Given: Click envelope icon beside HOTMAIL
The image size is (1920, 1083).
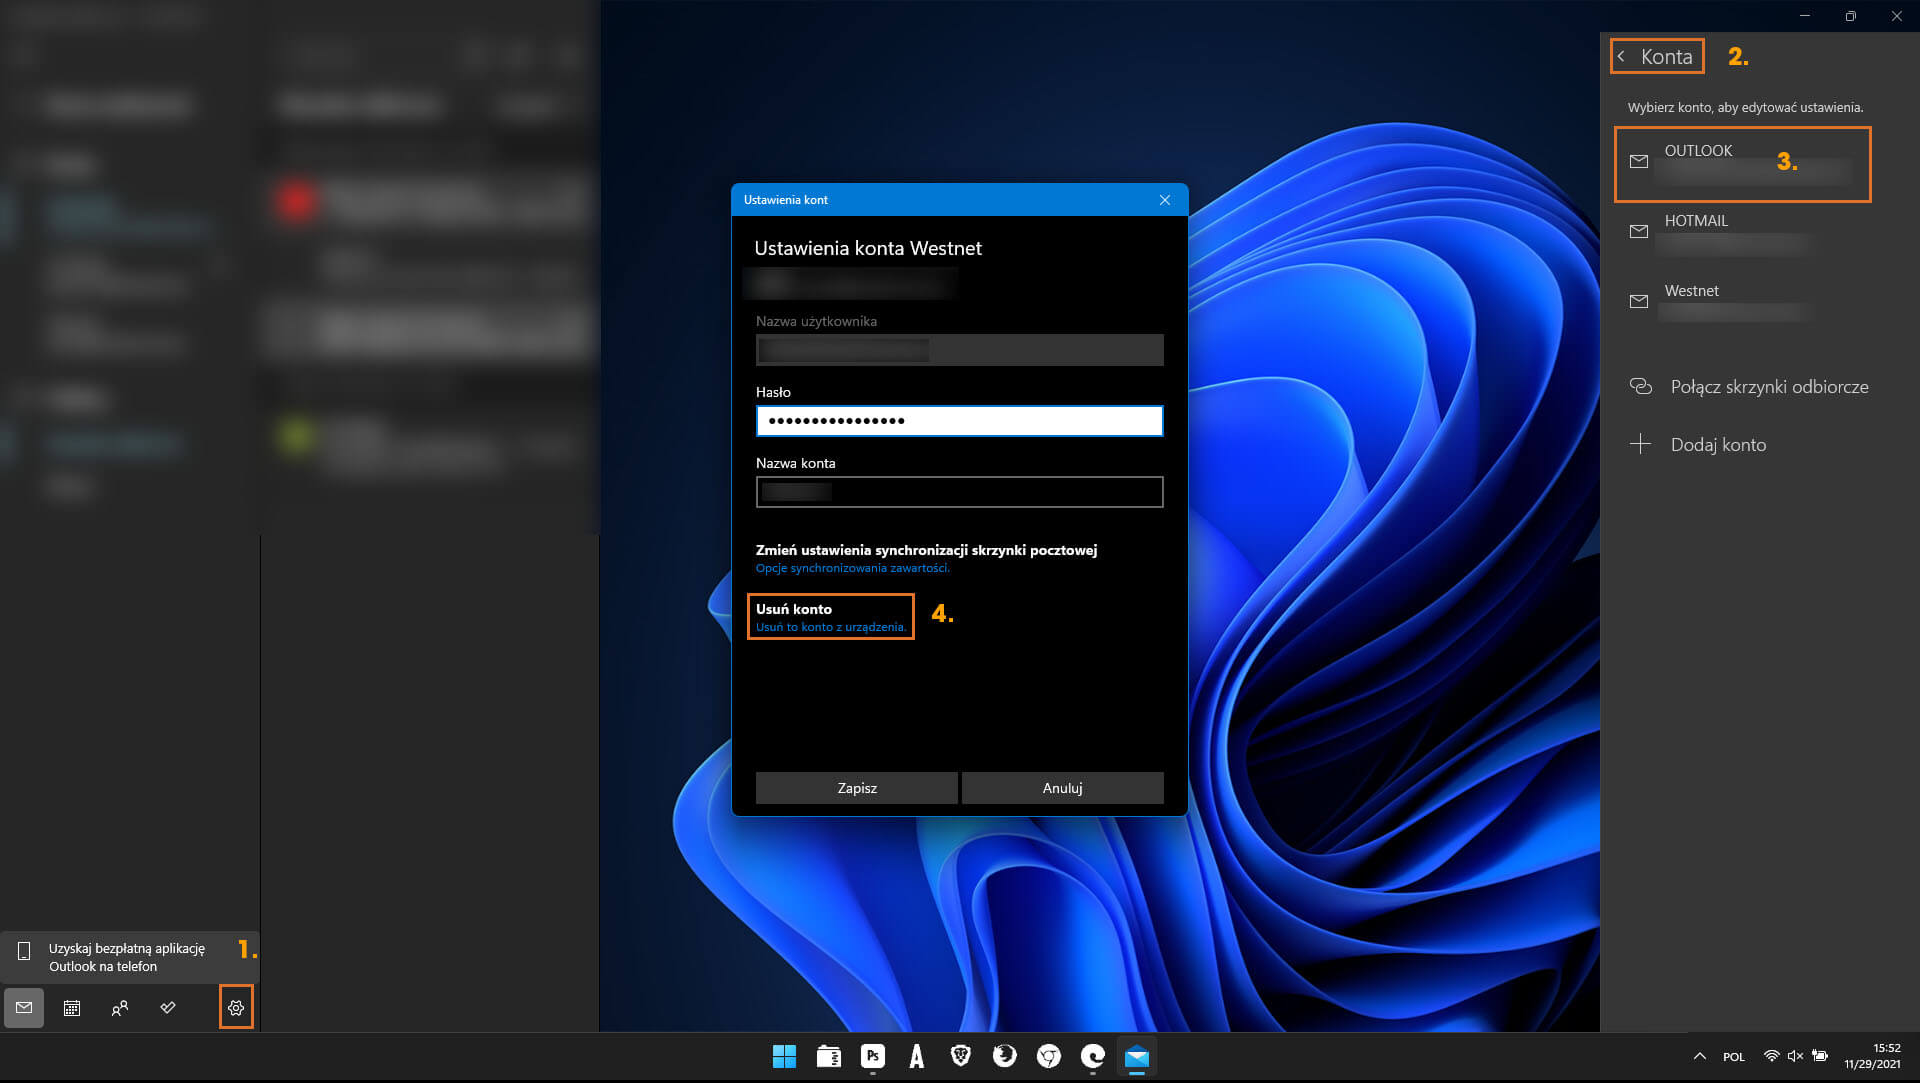Looking at the screenshot, I should click(1638, 232).
